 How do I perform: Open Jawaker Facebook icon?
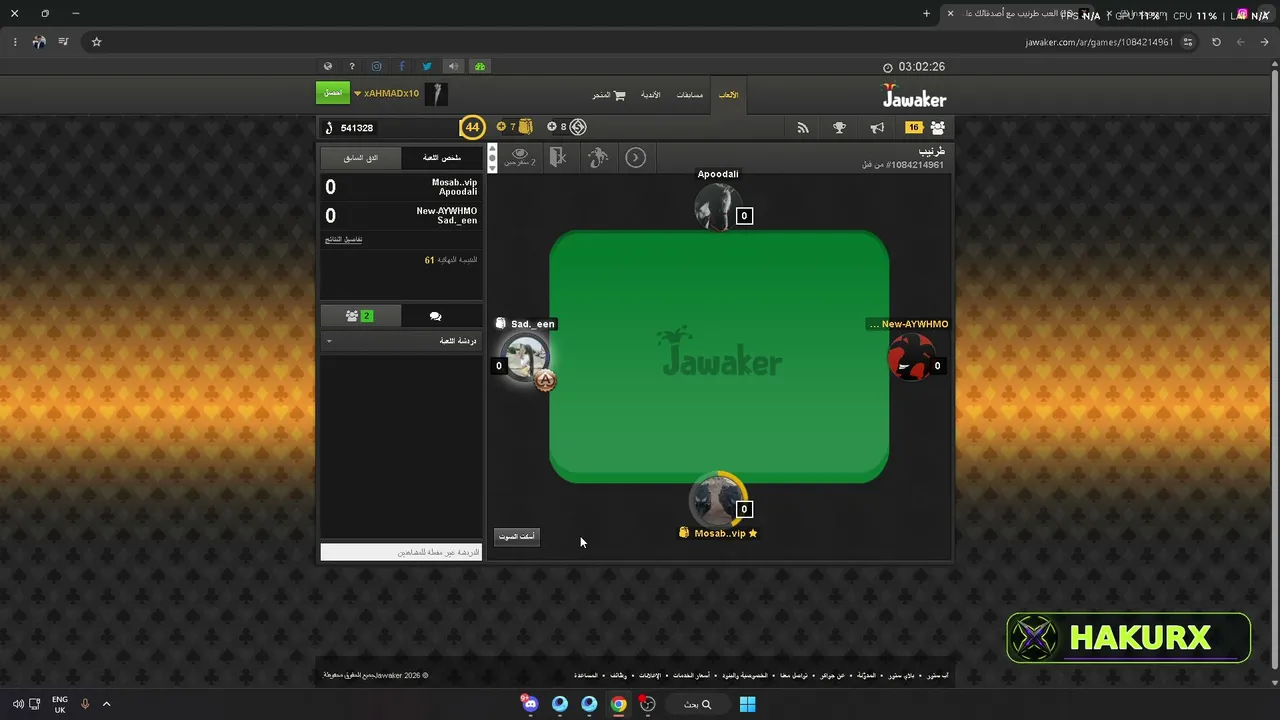402,67
